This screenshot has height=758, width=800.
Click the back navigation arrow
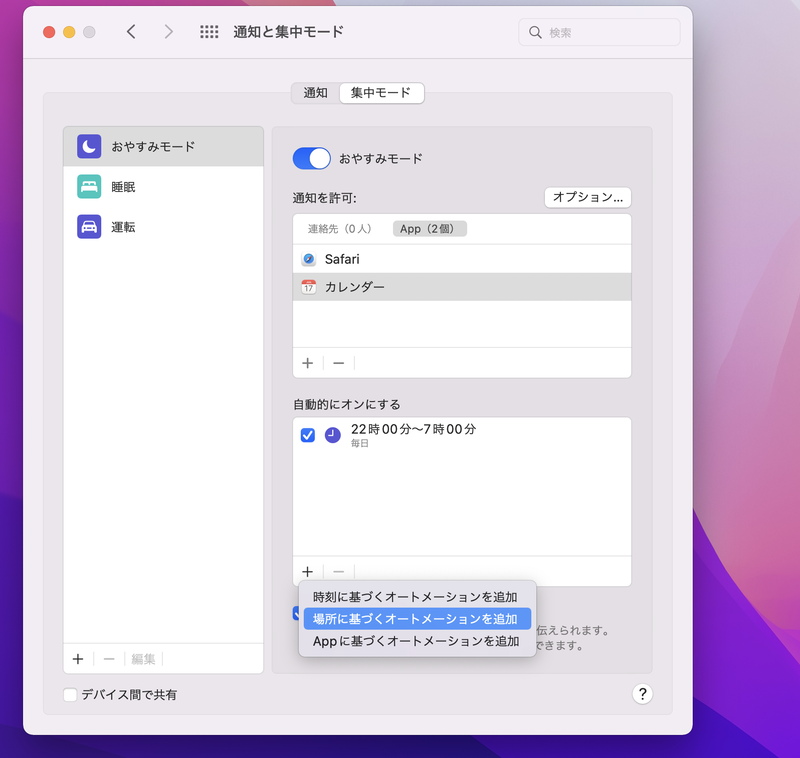pyautogui.click(x=131, y=31)
